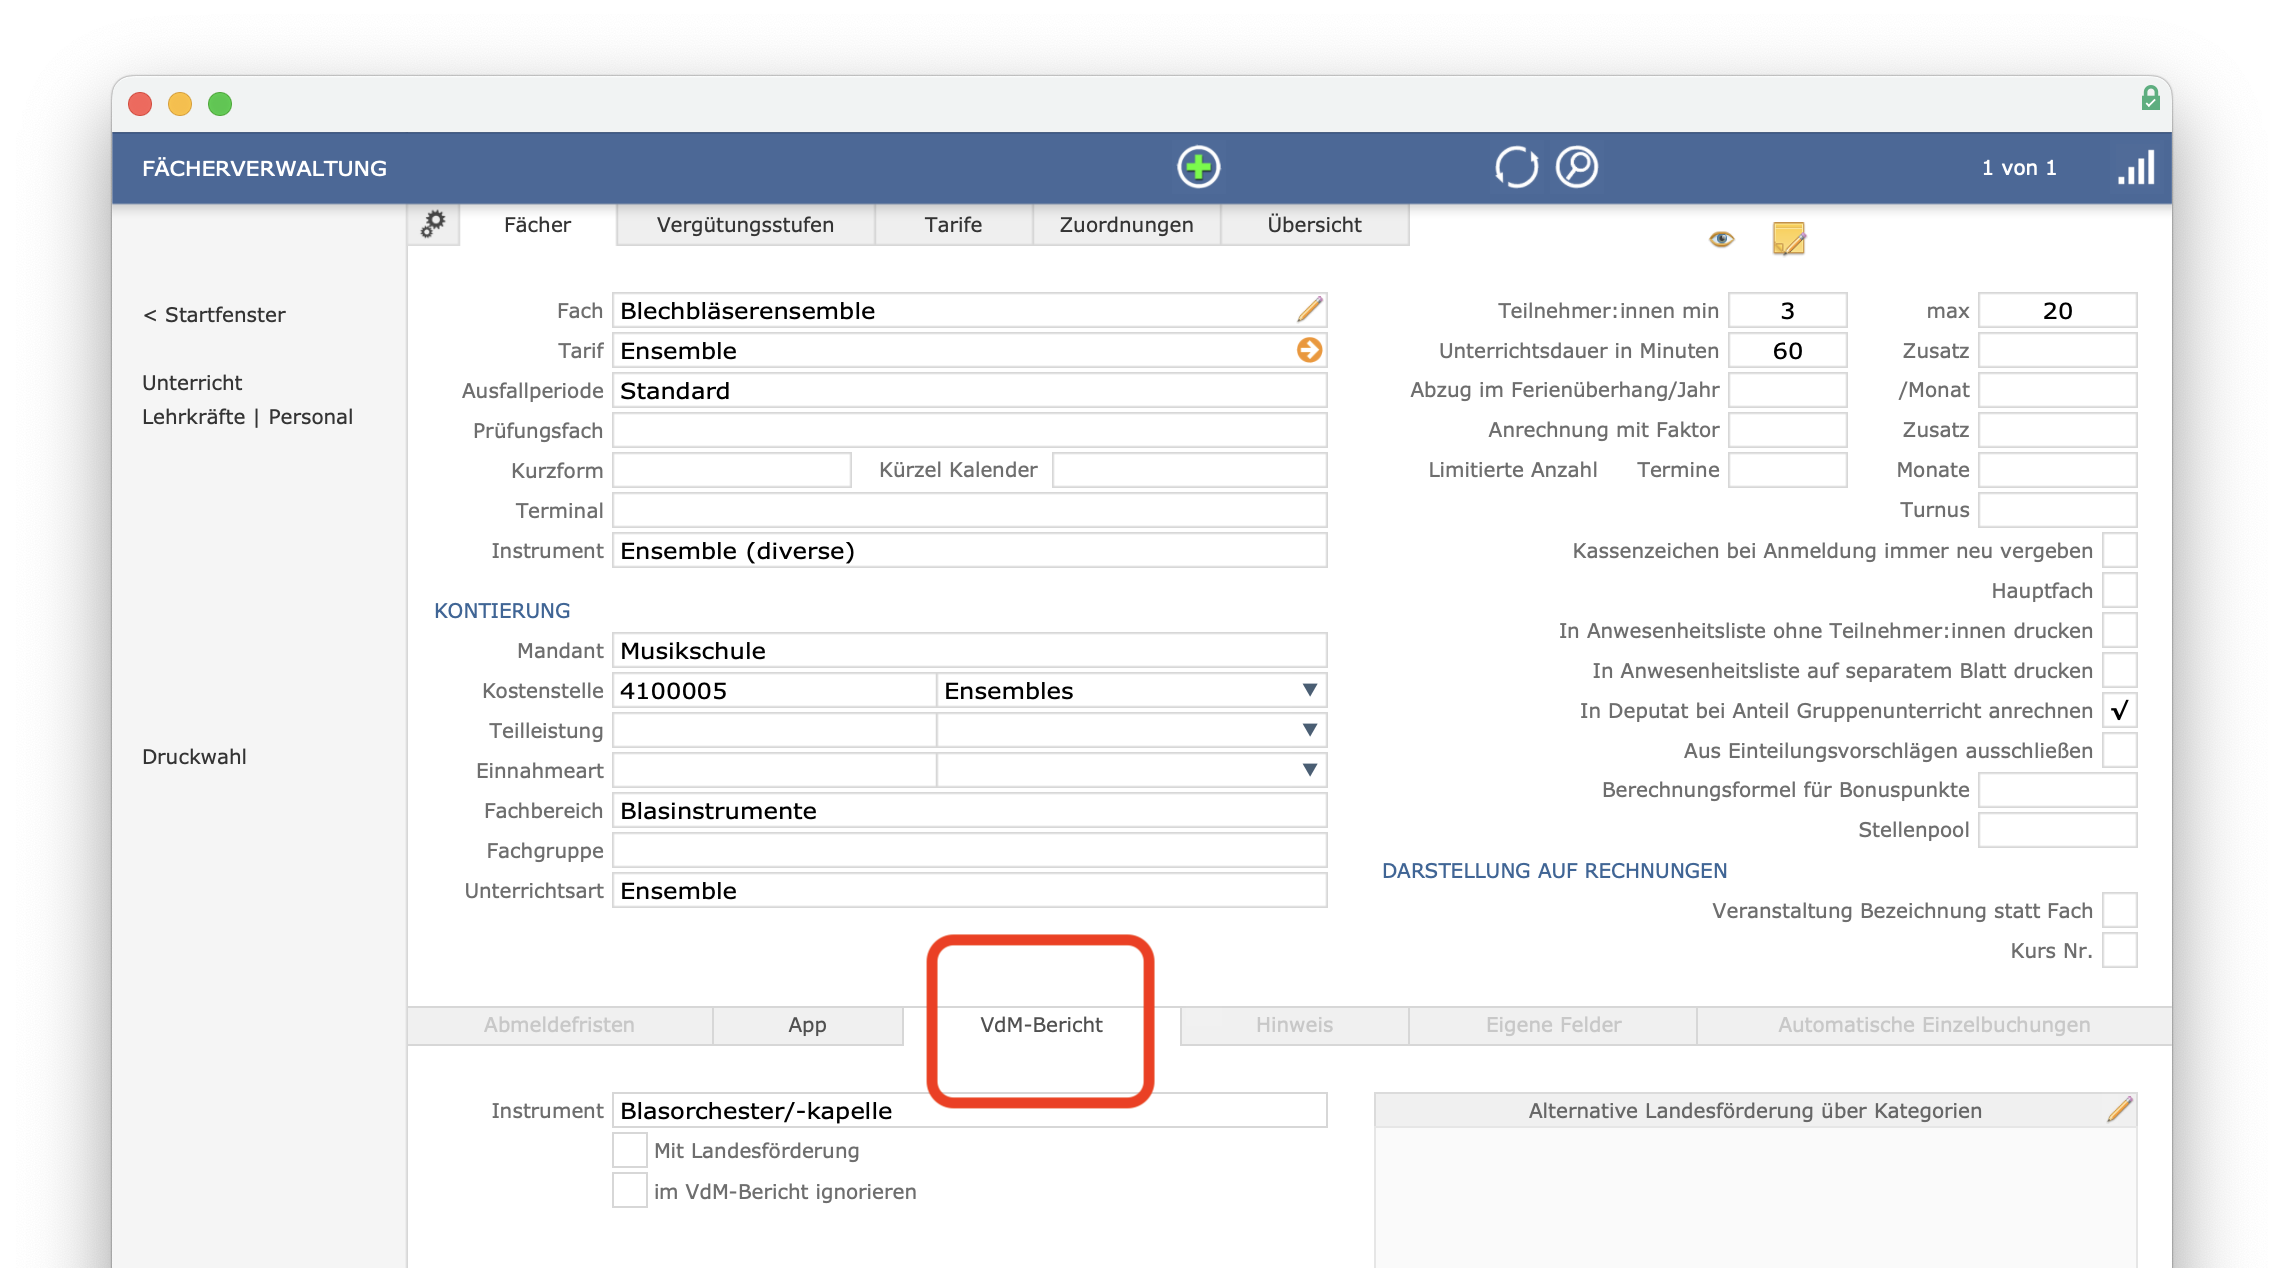
Task: Click the max participants field 20
Action: 2057,310
